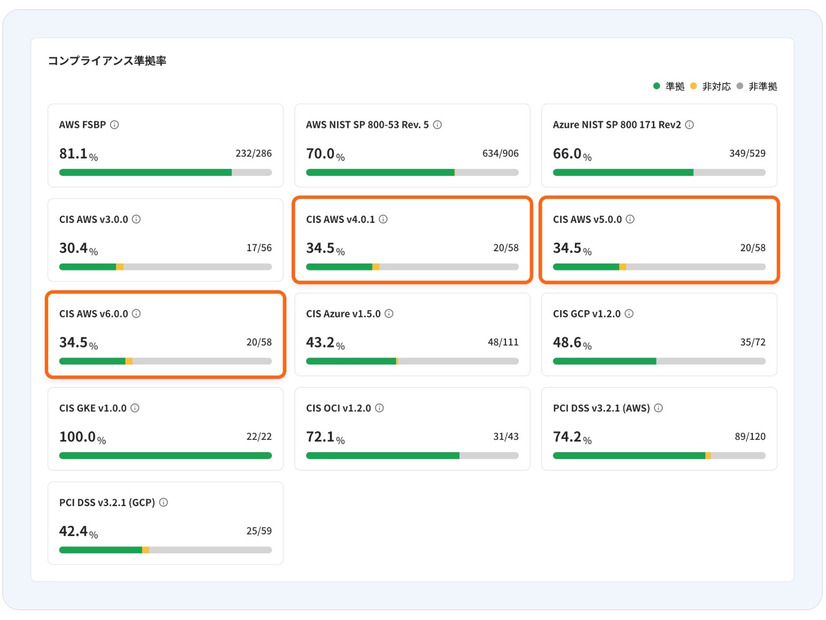Image resolution: width=826 pixels, height=620 pixels.
Task: Click info icon next to CIS AWS v6.0.0
Action: pos(136,313)
